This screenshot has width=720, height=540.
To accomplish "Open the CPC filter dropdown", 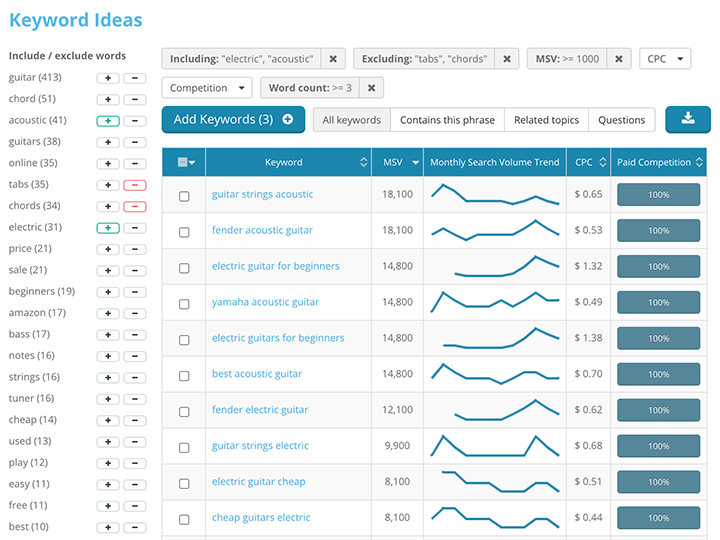I will 665,59.
